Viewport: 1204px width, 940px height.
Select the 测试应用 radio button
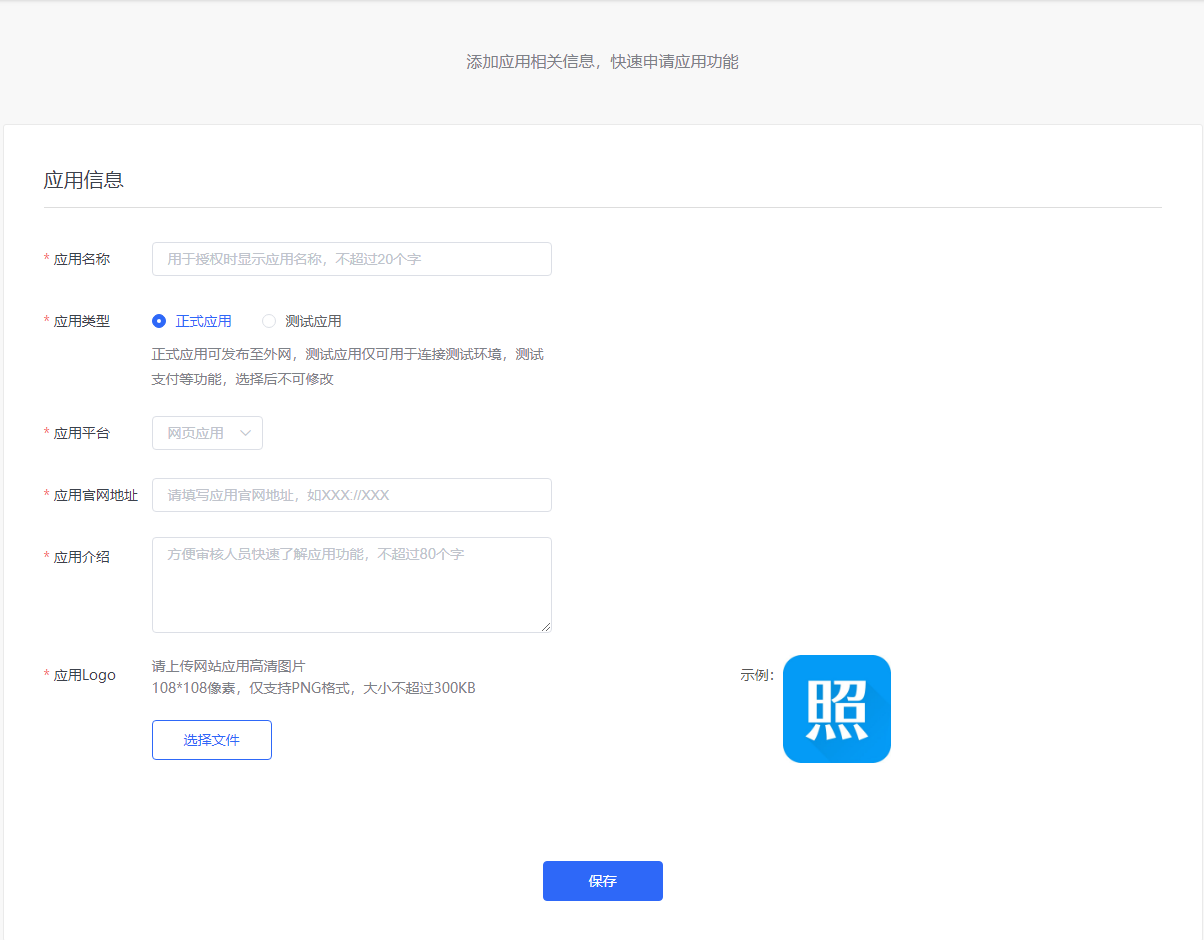tap(269, 321)
